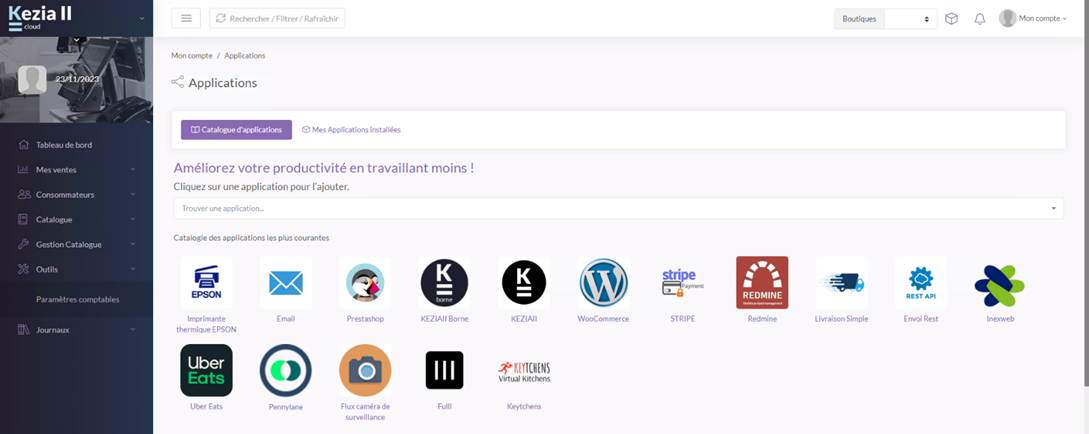The width and height of the screenshot is (1089, 434).
Task: Toggle the hamburger sidebar menu button
Action: 186,18
